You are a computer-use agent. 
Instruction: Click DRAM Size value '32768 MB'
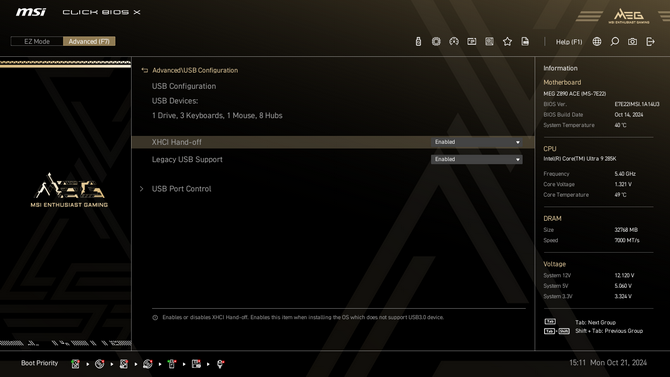click(x=626, y=230)
